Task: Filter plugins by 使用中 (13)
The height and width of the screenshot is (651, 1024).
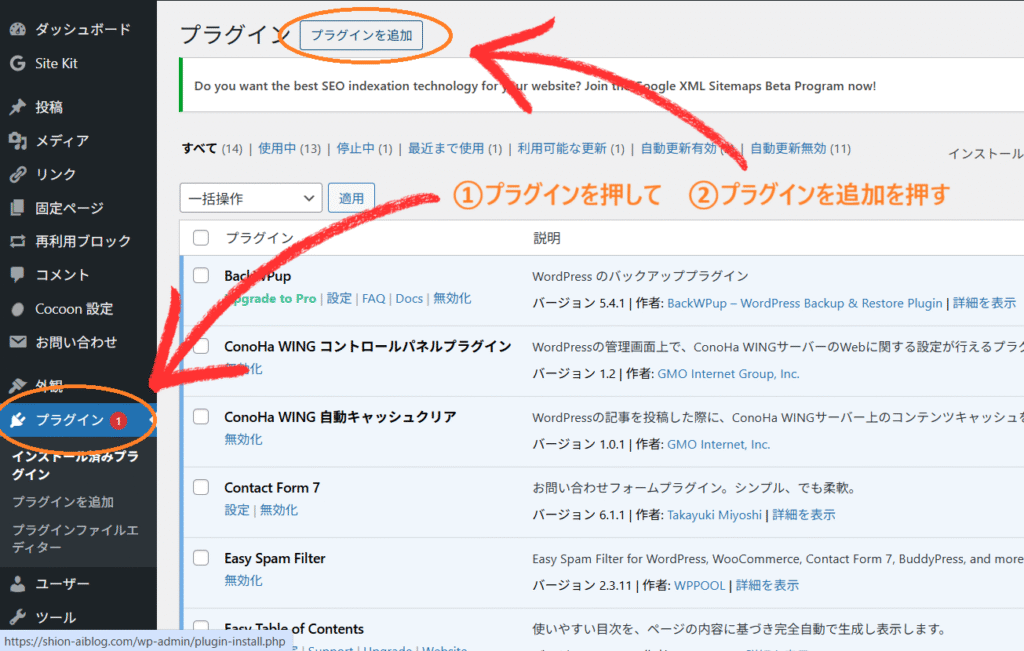Action: [x=289, y=149]
